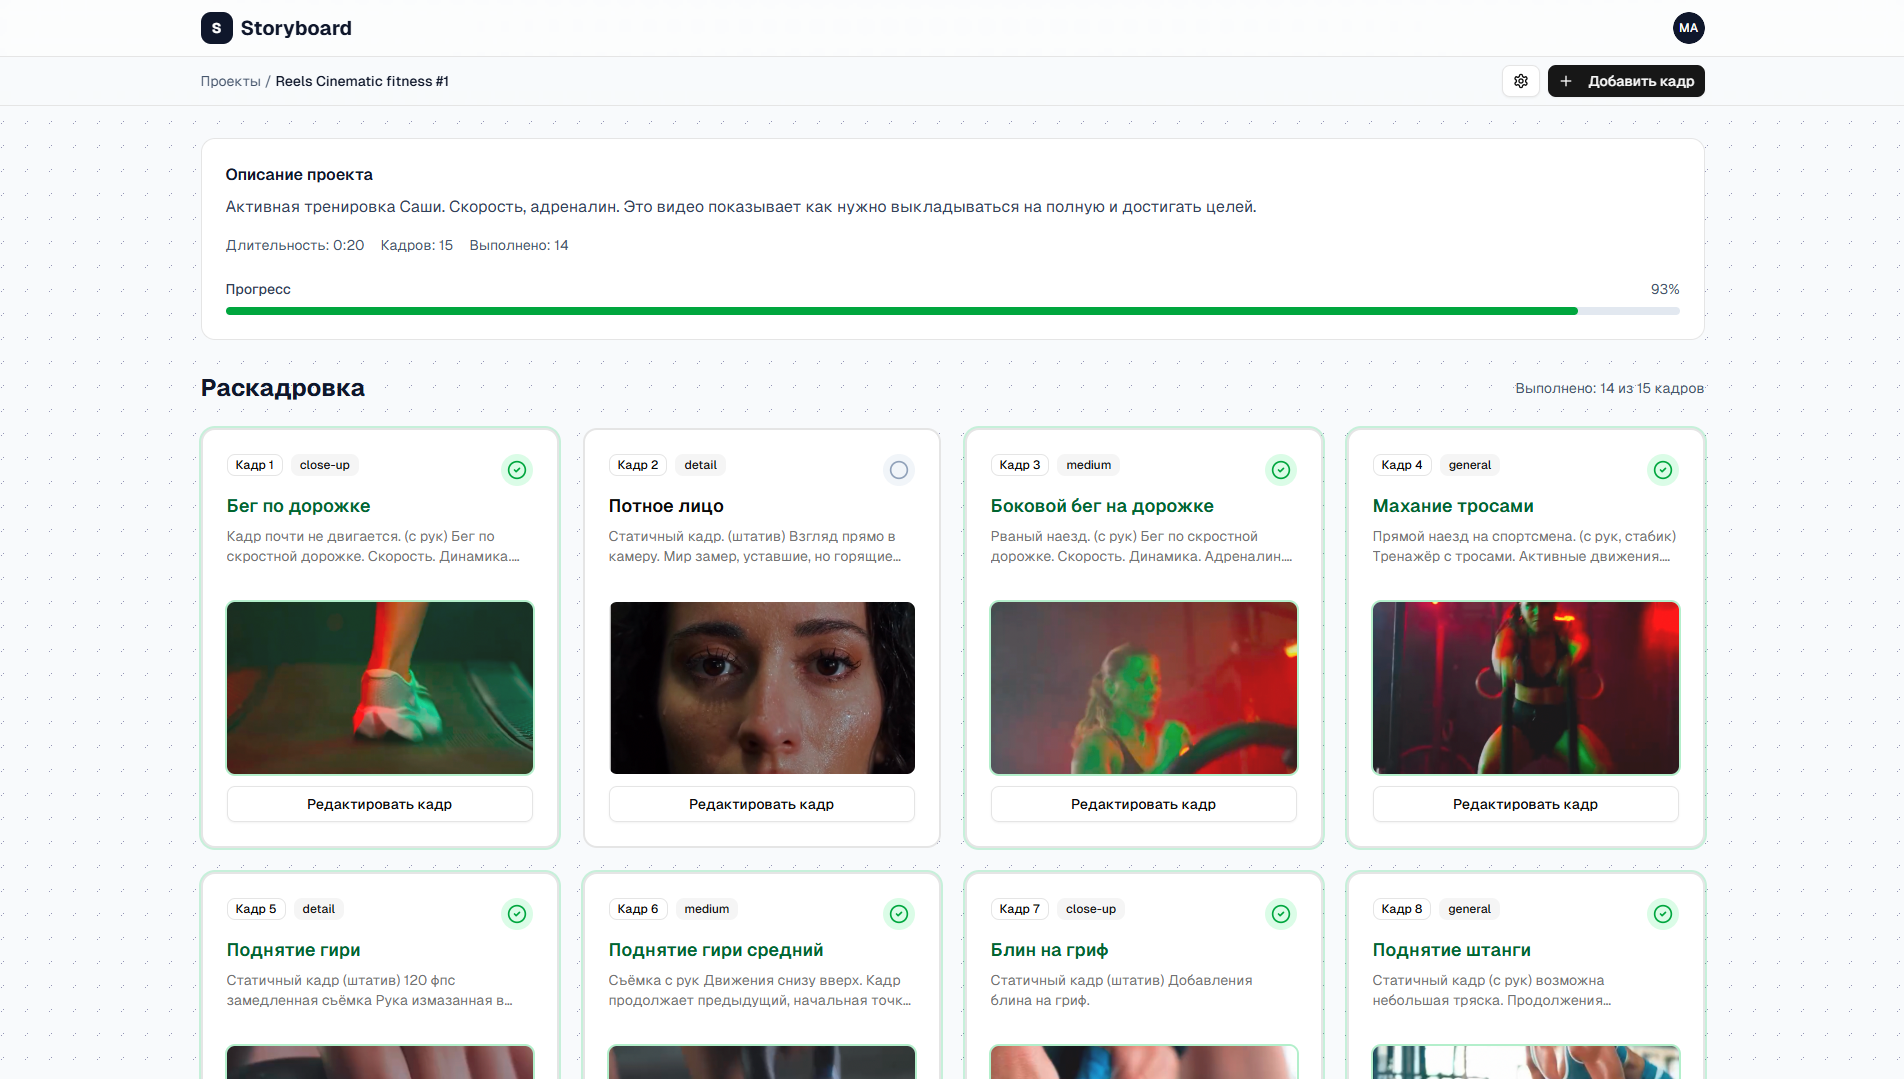The width and height of the screenshot is (1904, 1079).
Task: Toggle completion check for Кадр 4
Action: tap(1663, 470)
